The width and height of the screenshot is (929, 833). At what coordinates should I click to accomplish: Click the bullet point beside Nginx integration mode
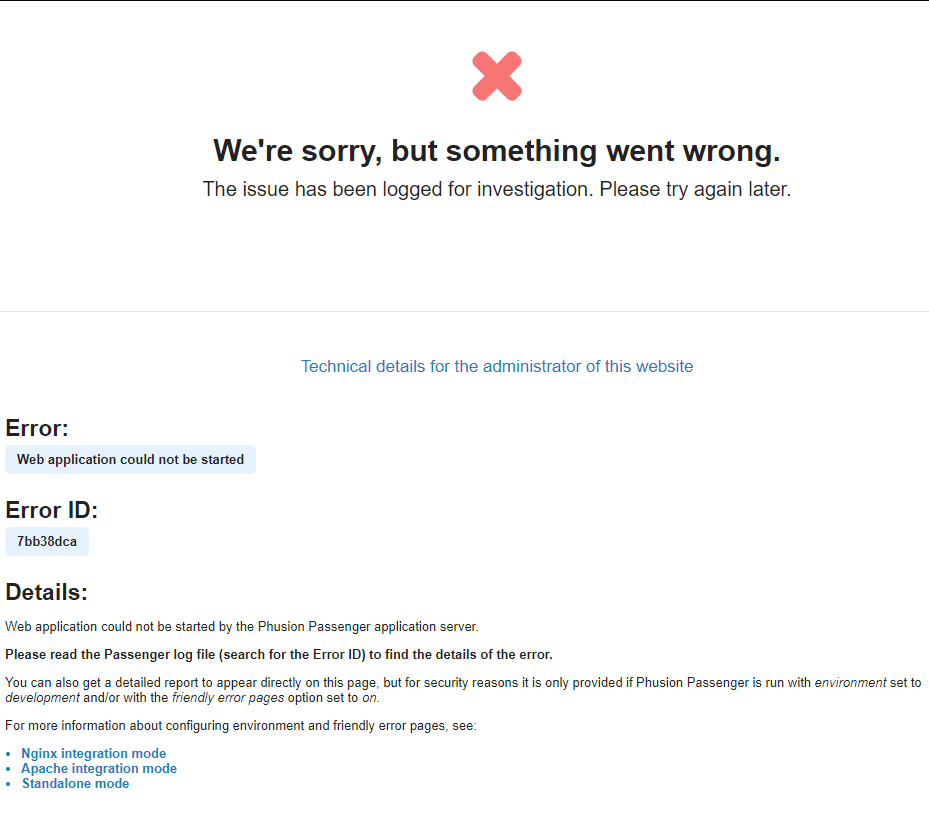coord(9,755)
